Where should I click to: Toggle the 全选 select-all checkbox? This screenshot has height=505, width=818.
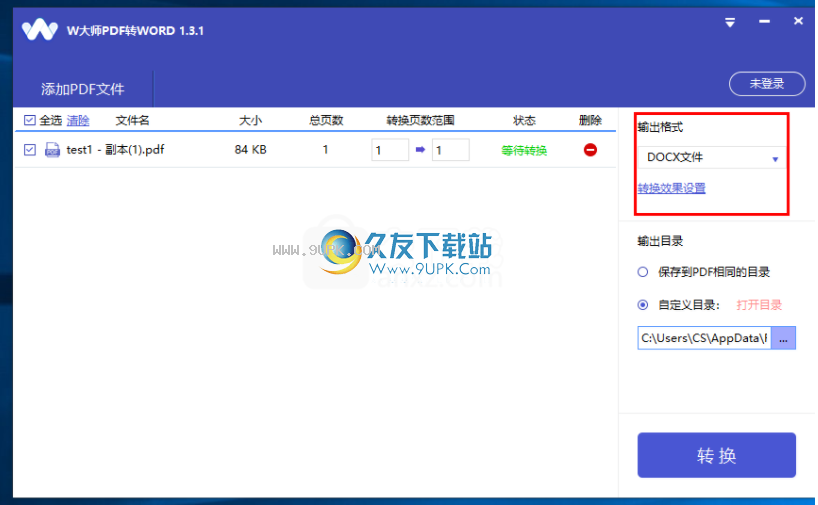point(30,121)
